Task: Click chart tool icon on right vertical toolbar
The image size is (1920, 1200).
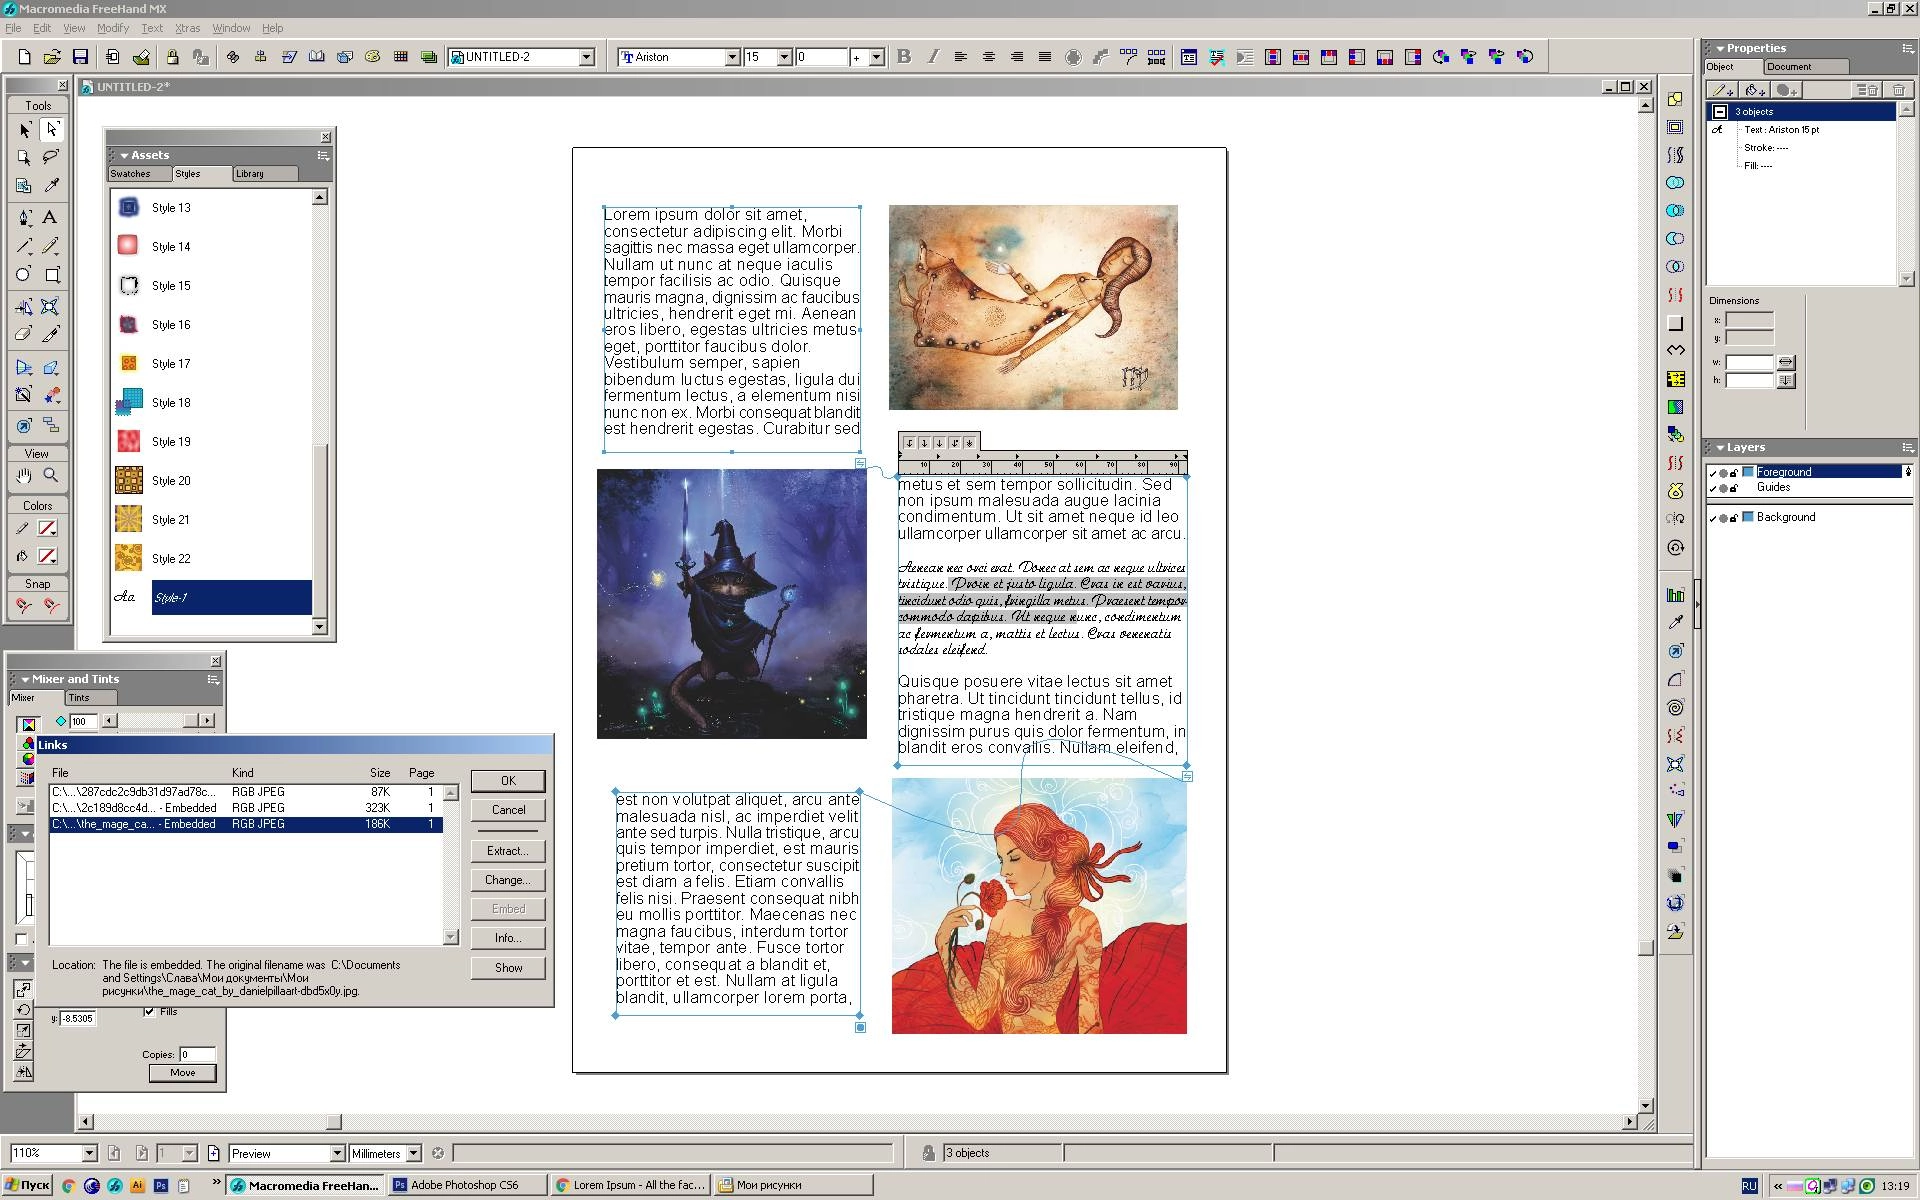Action: (x=1675, y=594)
